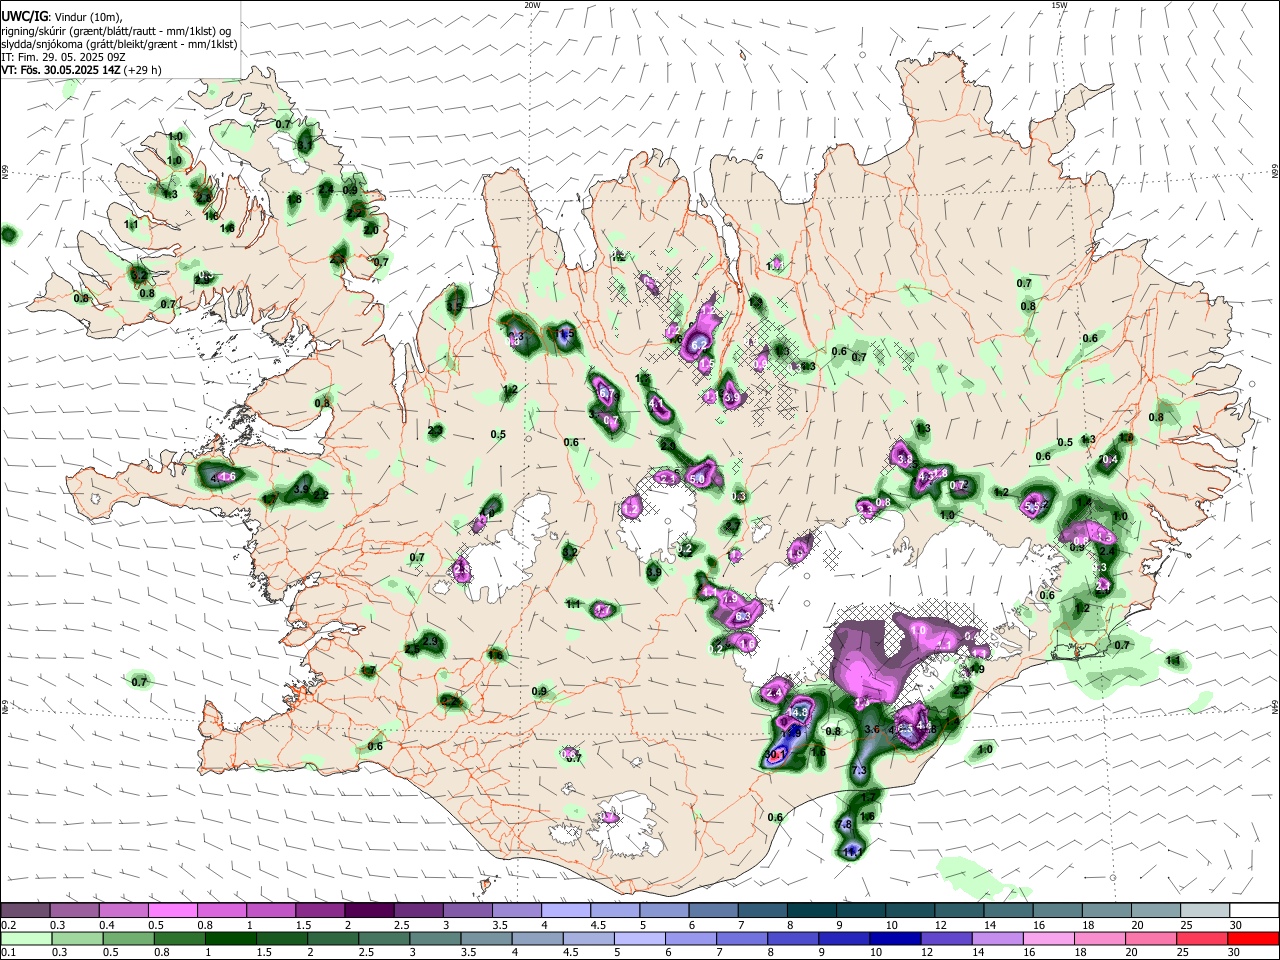The width and height of the screenshot is (1280, 960).
Task: Pick the palest green 0.1 swatch in lower legend
Action: pos(26,938)
